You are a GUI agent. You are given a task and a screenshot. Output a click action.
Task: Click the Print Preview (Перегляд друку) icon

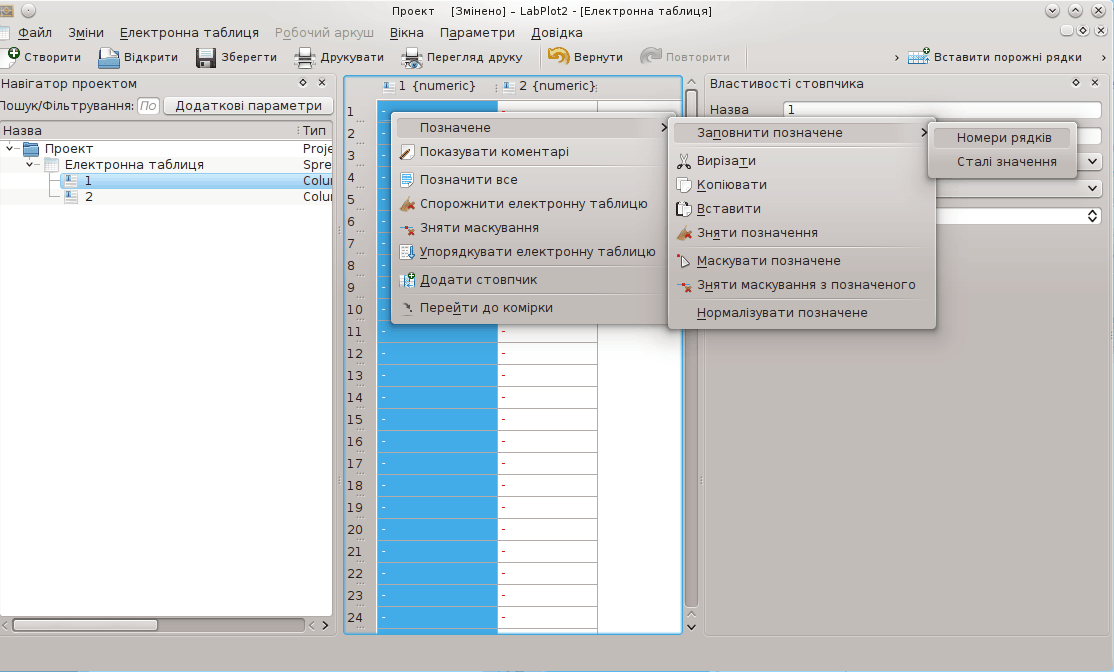tap(411, 57)
